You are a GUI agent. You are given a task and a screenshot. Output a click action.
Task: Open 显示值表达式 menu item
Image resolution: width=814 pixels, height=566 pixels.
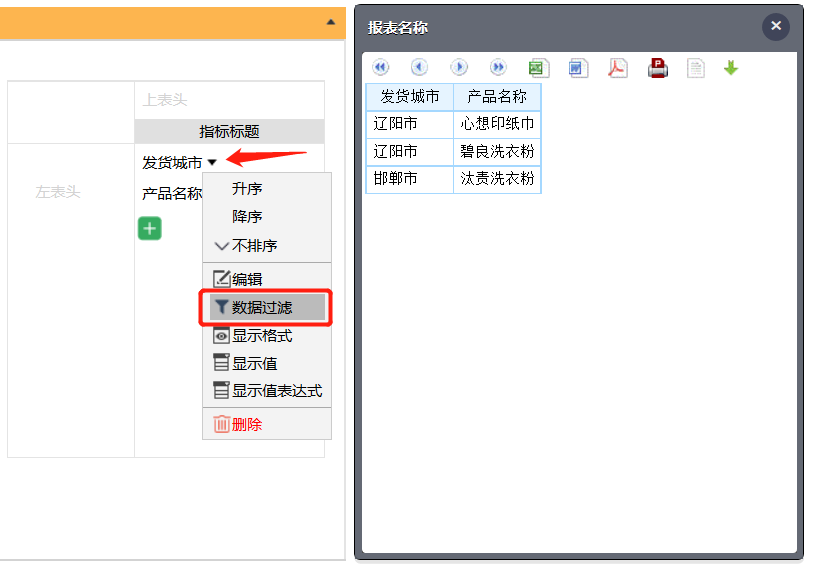click(267, 390)
